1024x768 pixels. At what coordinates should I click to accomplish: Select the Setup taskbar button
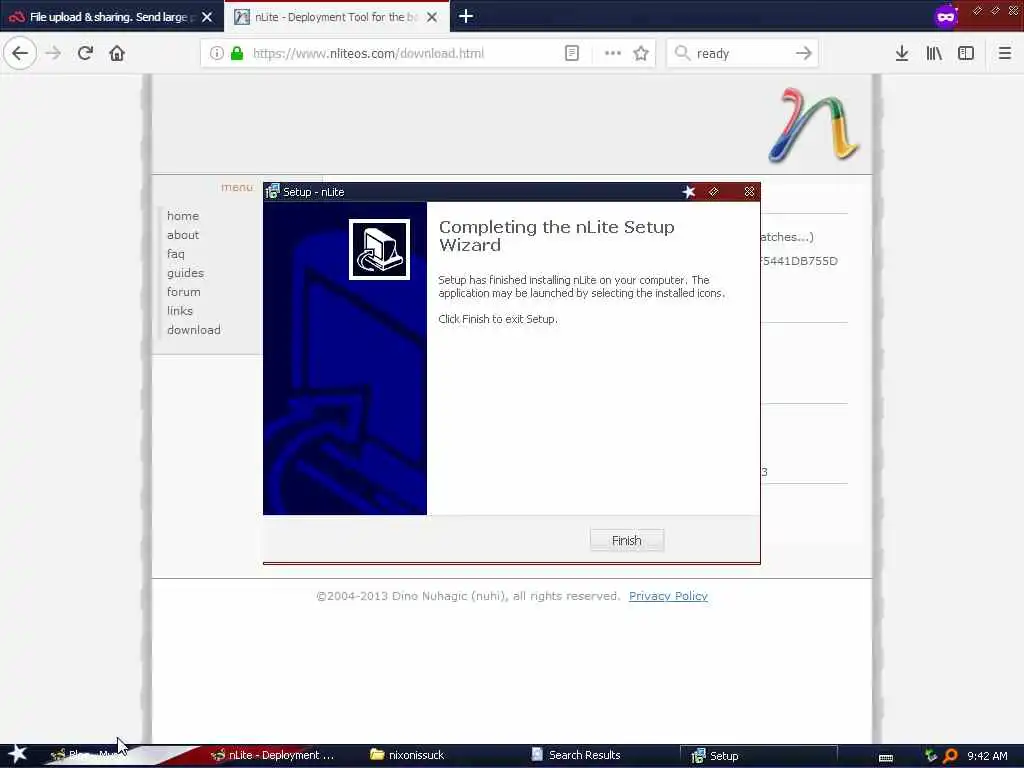pos(758,756)
